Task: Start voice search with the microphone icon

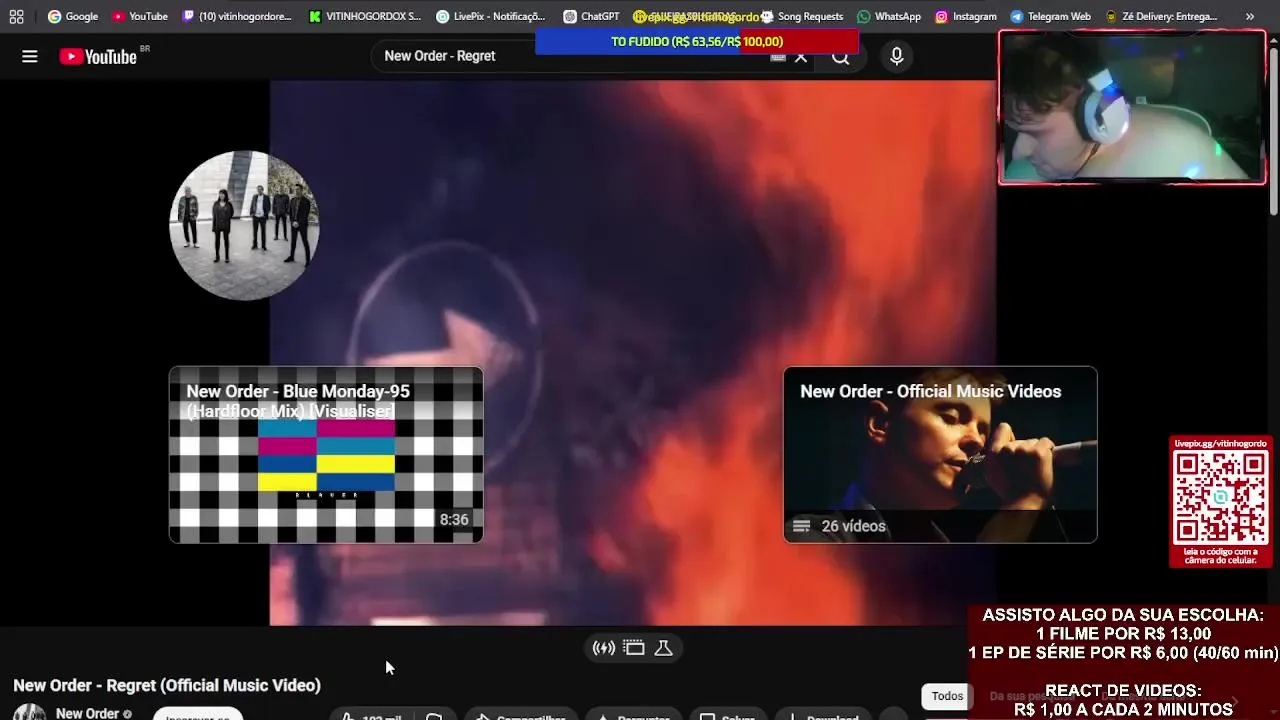Action: 897,57
